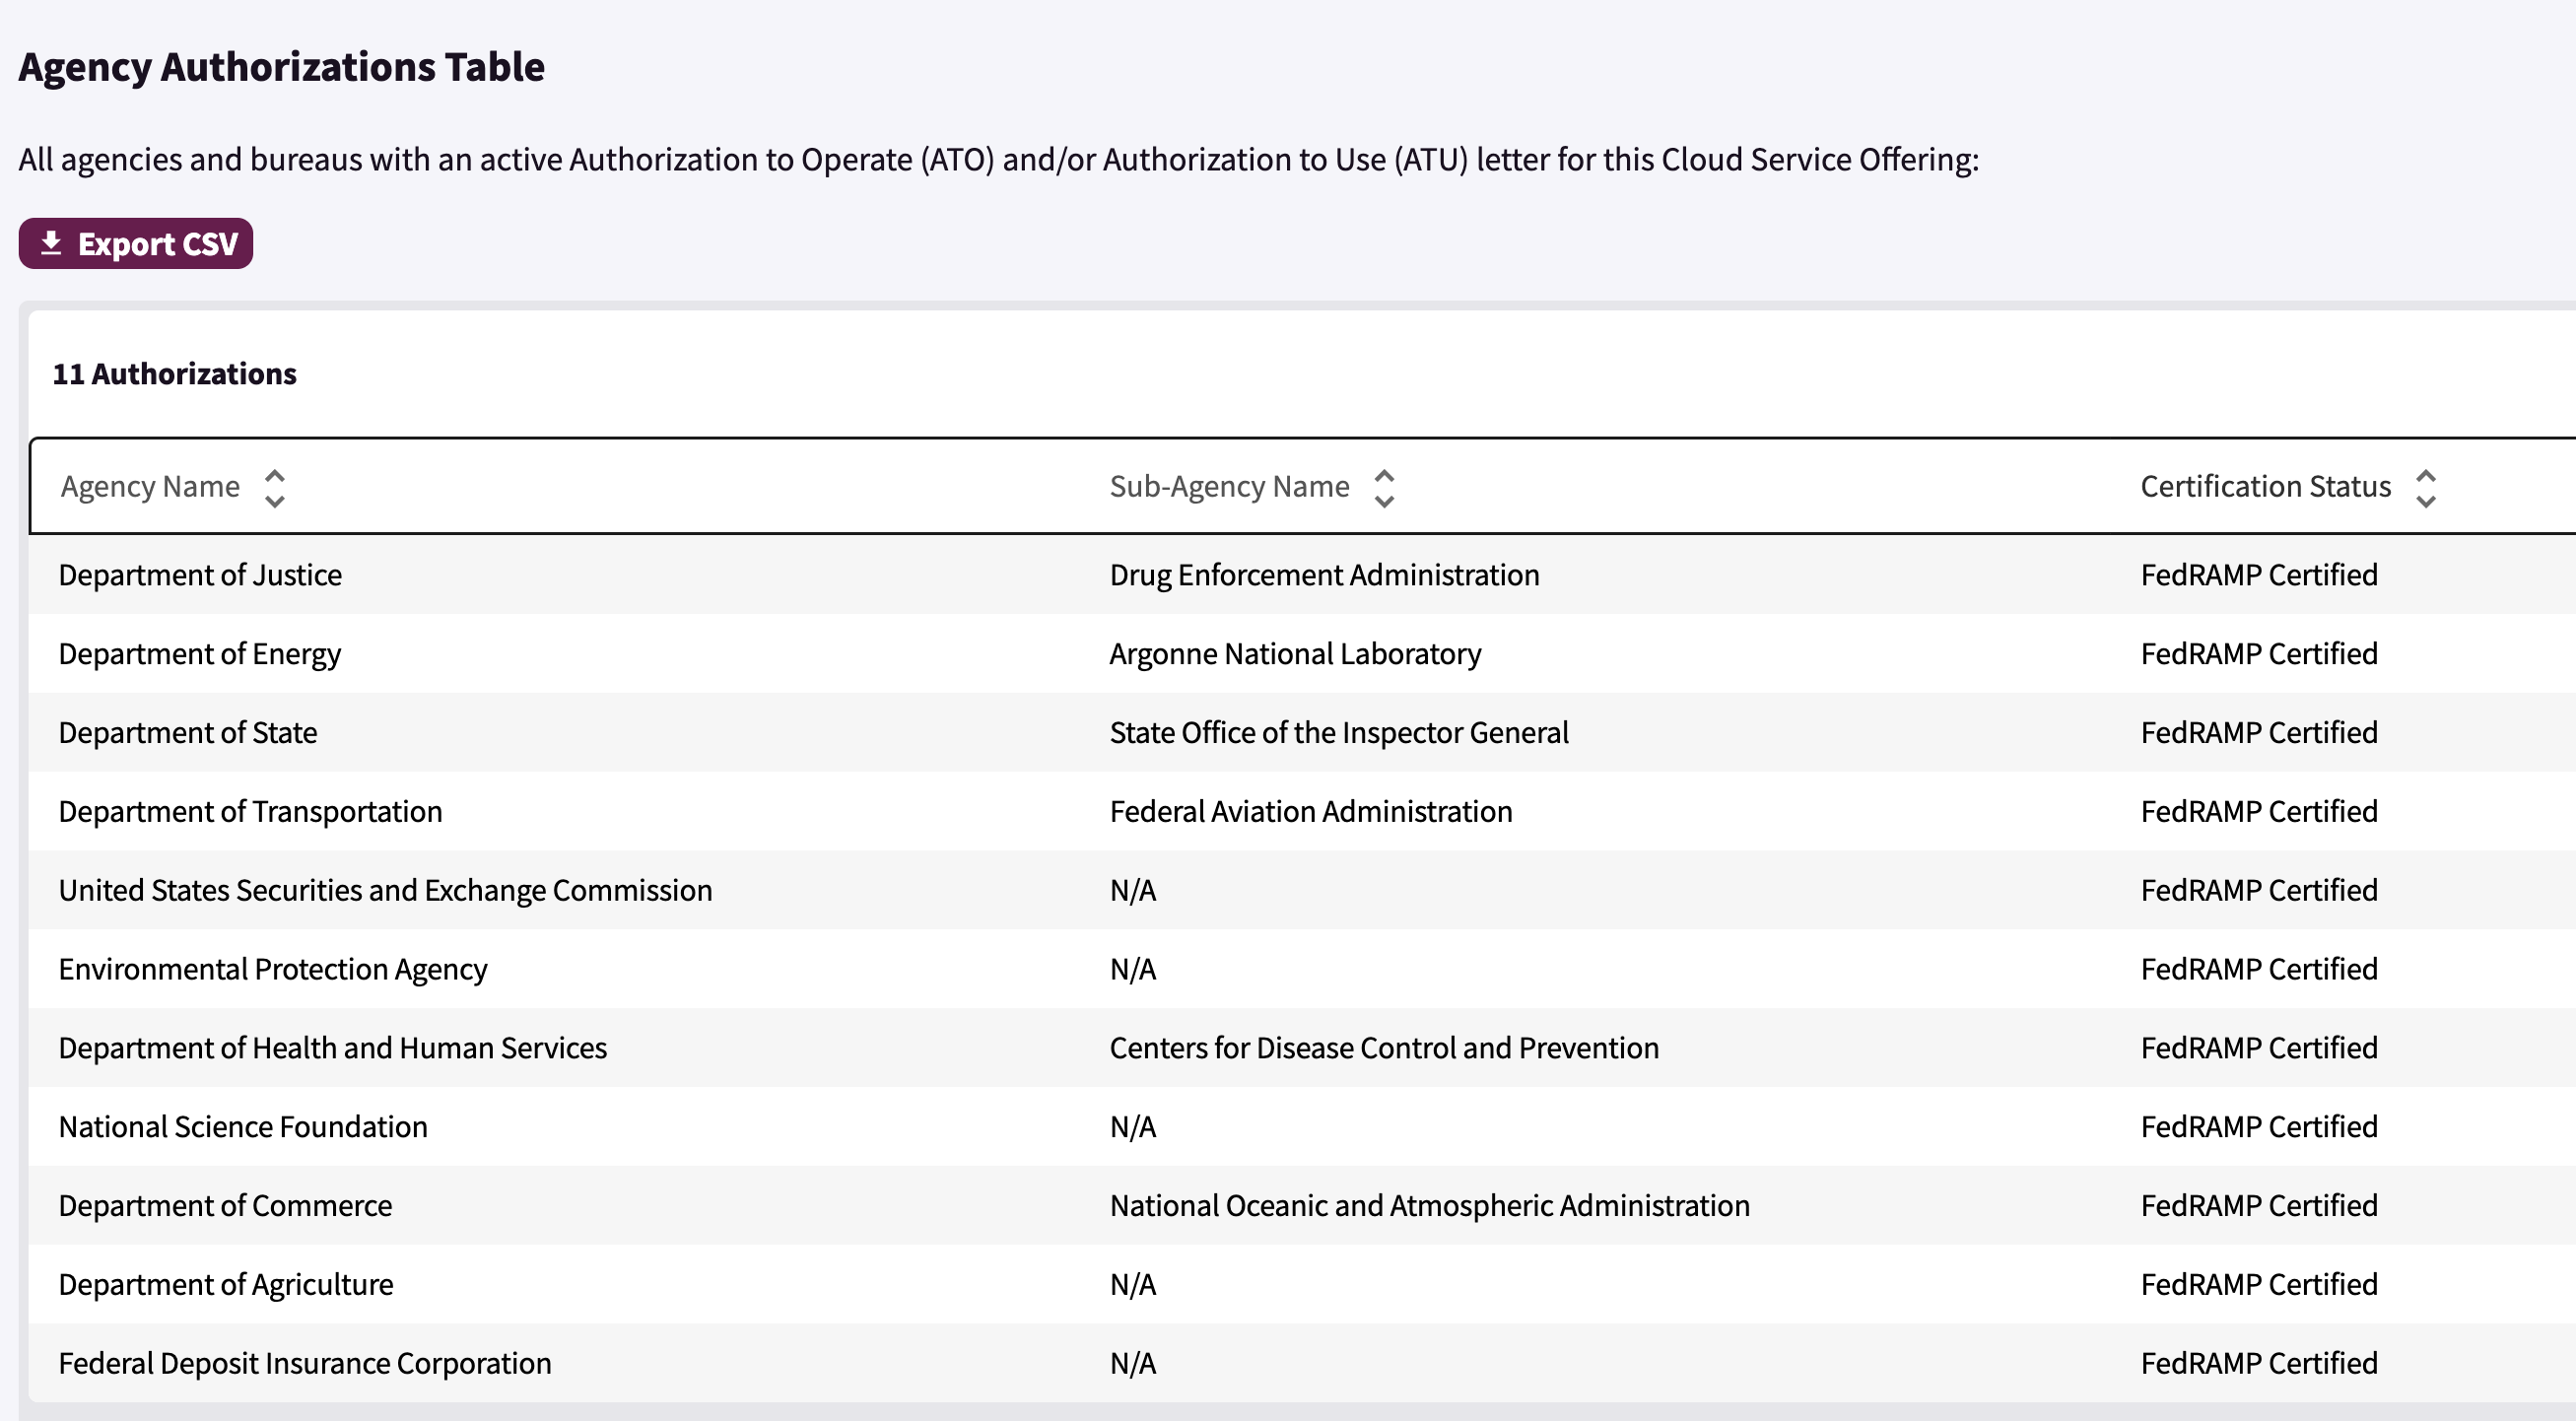Click N/A in the Federal Deposit Insurance row

pyautogui.click(x=1133, y=1364)
